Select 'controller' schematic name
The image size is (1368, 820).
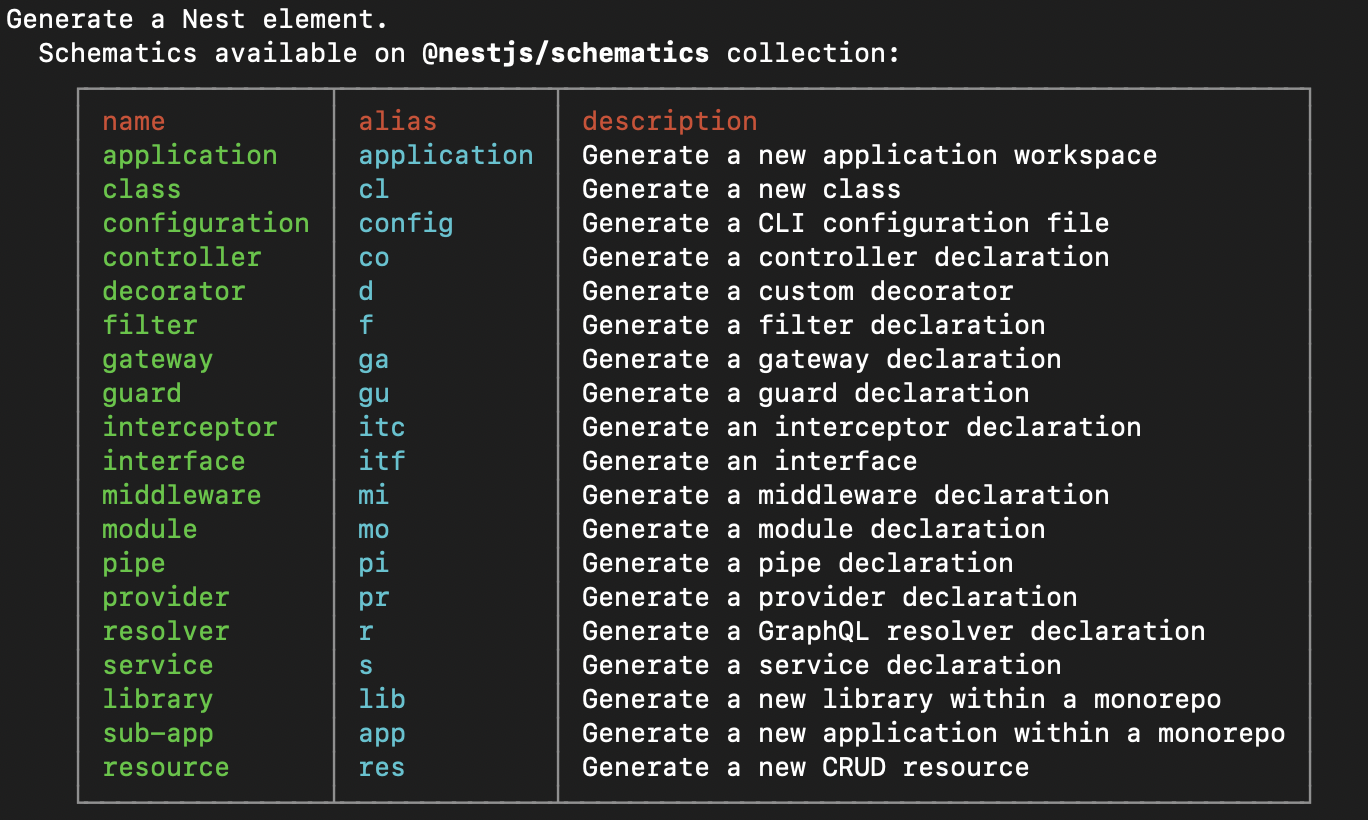[182, 258]
